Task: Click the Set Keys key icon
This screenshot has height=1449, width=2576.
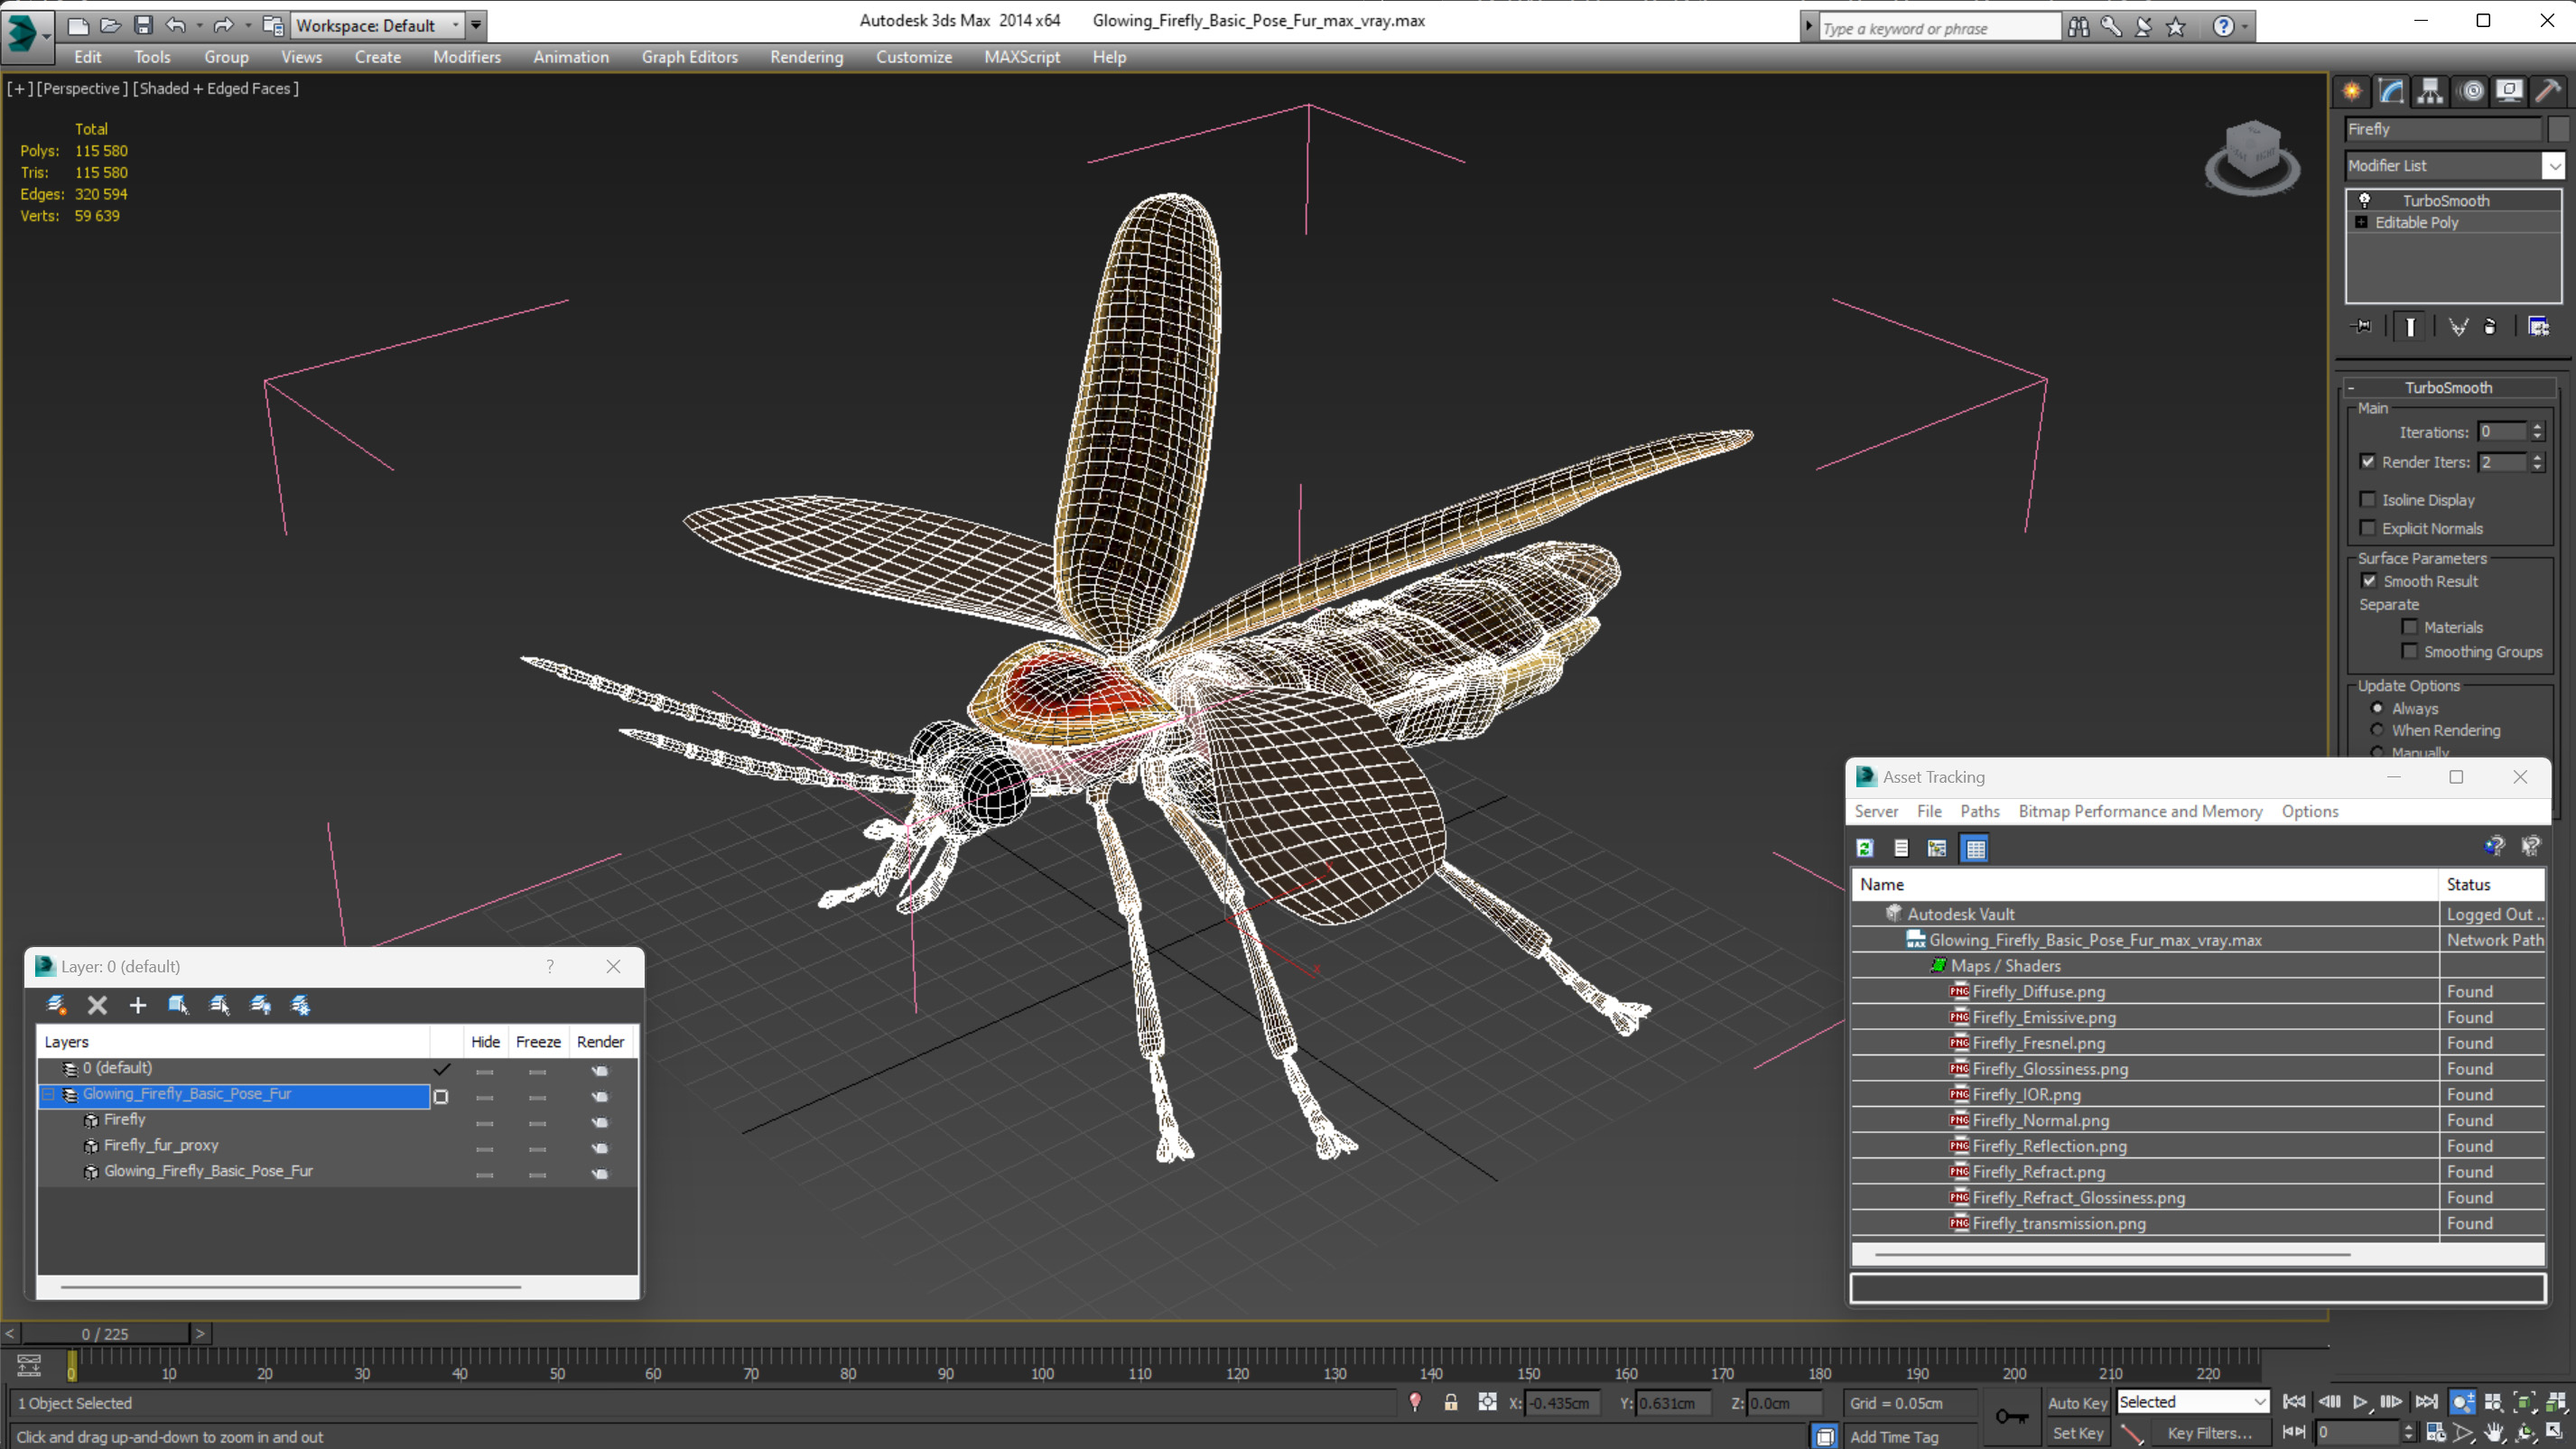Action: pos(2011,1416)
